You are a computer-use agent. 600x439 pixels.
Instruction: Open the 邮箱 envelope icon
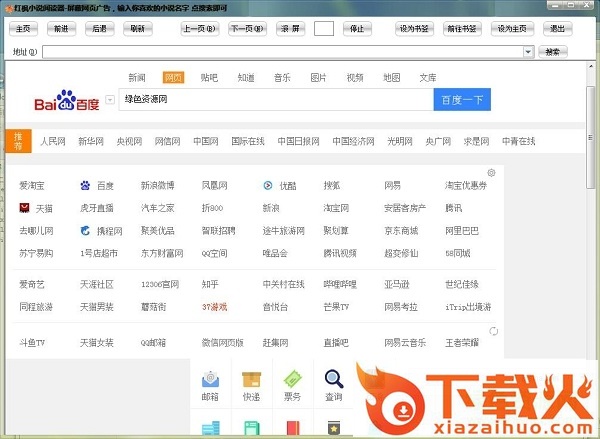210,379
